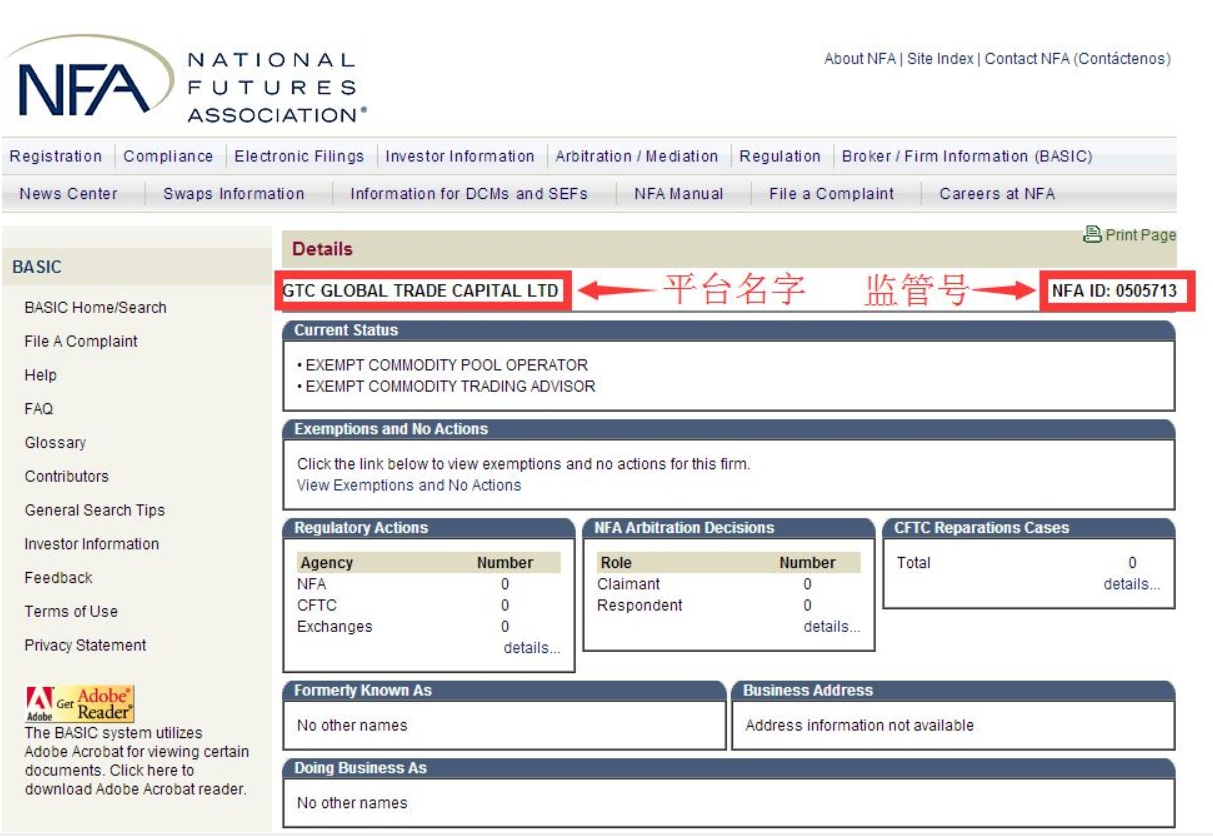This screenshot has width=1213, height=836.
Task: Select the NFA ID: 0505713 text
Action: click(1114, 291)
